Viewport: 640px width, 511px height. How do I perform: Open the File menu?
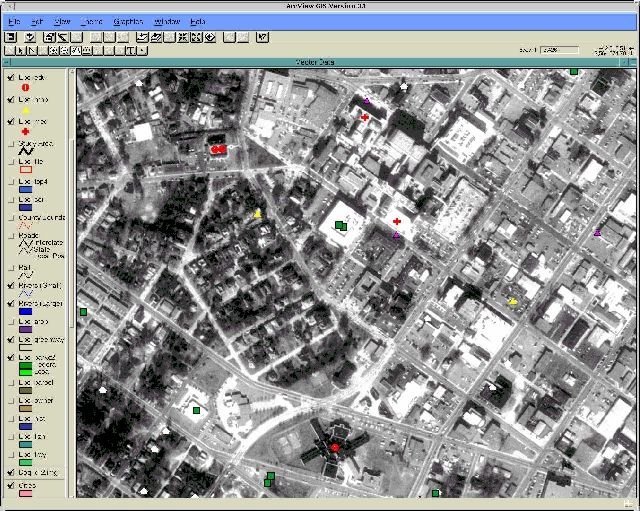(14, 22)
